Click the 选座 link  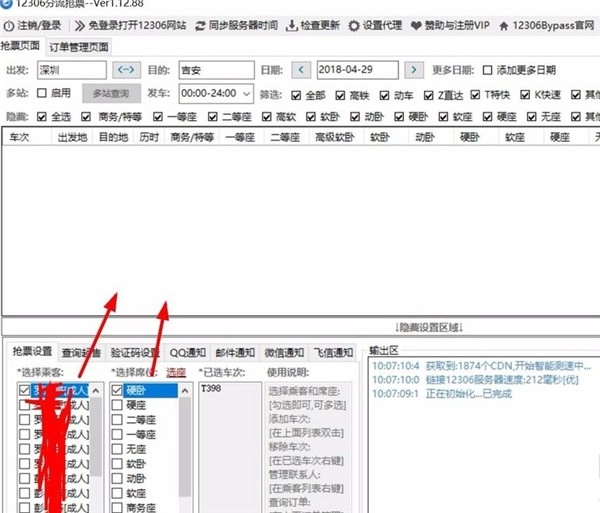point(176,371)
